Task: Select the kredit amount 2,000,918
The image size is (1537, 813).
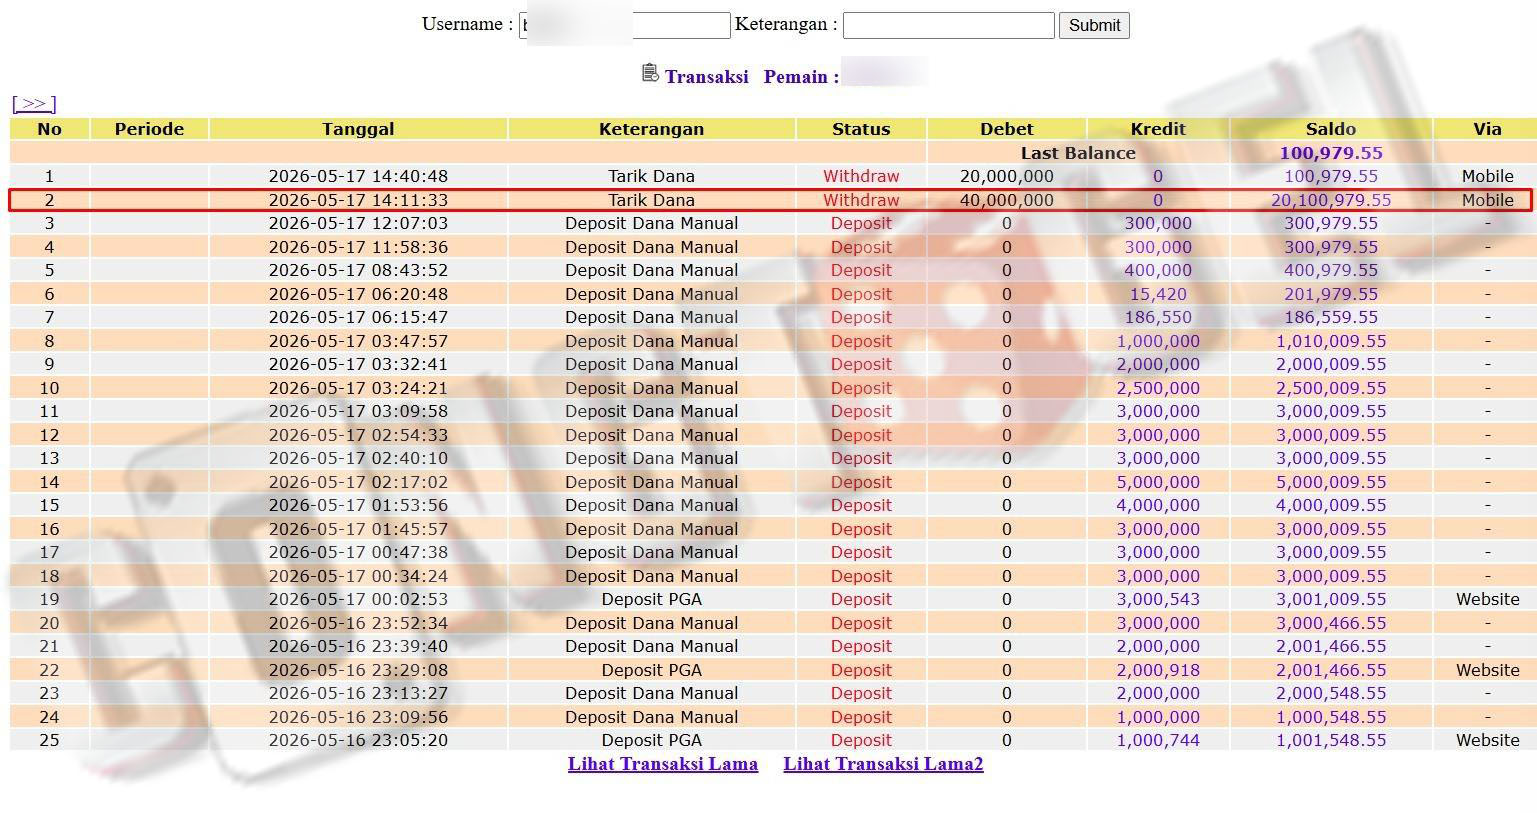Action: (1158, 670)
